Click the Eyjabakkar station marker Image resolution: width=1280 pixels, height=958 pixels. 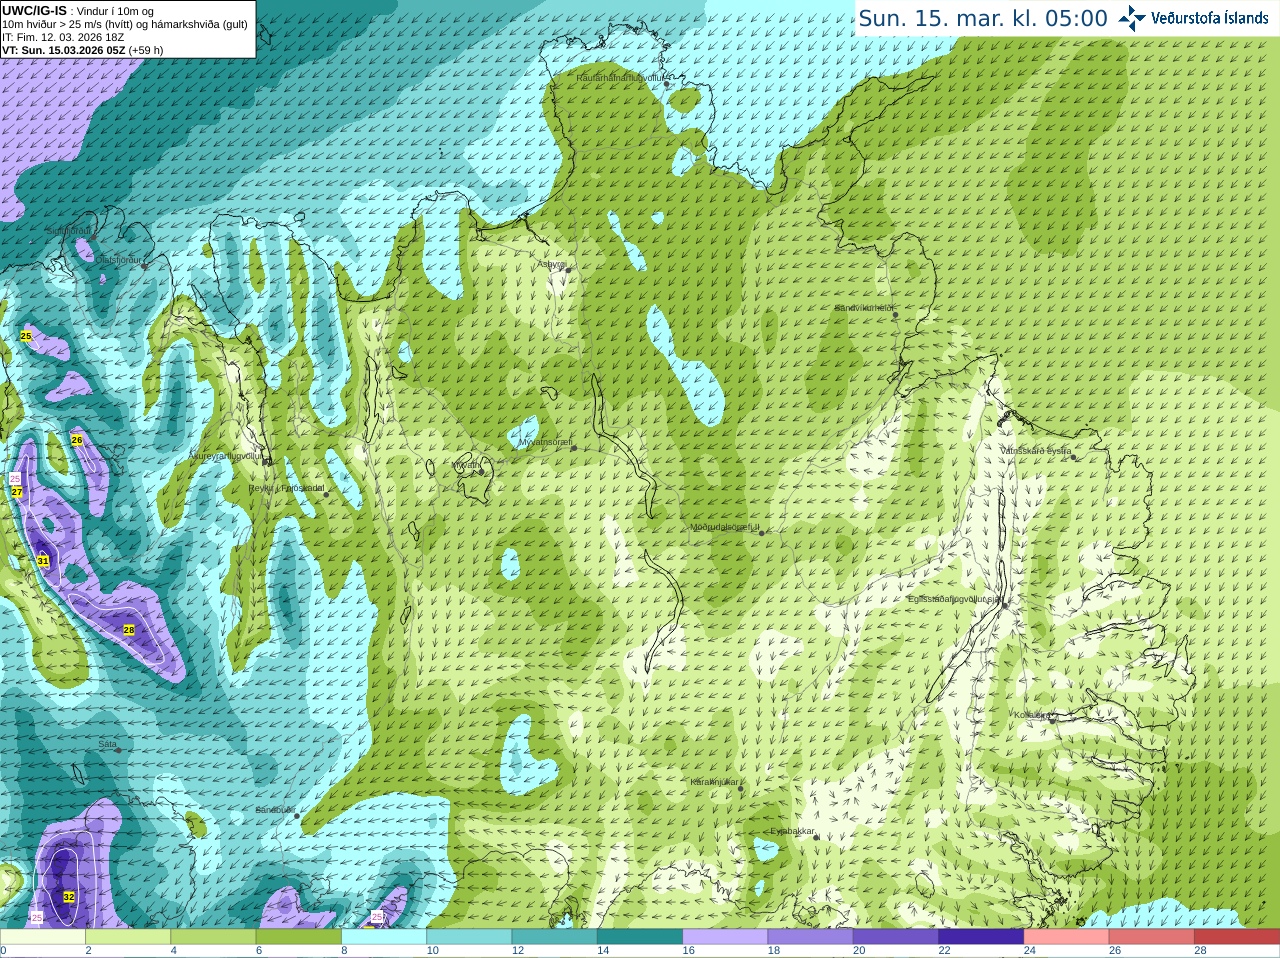click(817, 837)
